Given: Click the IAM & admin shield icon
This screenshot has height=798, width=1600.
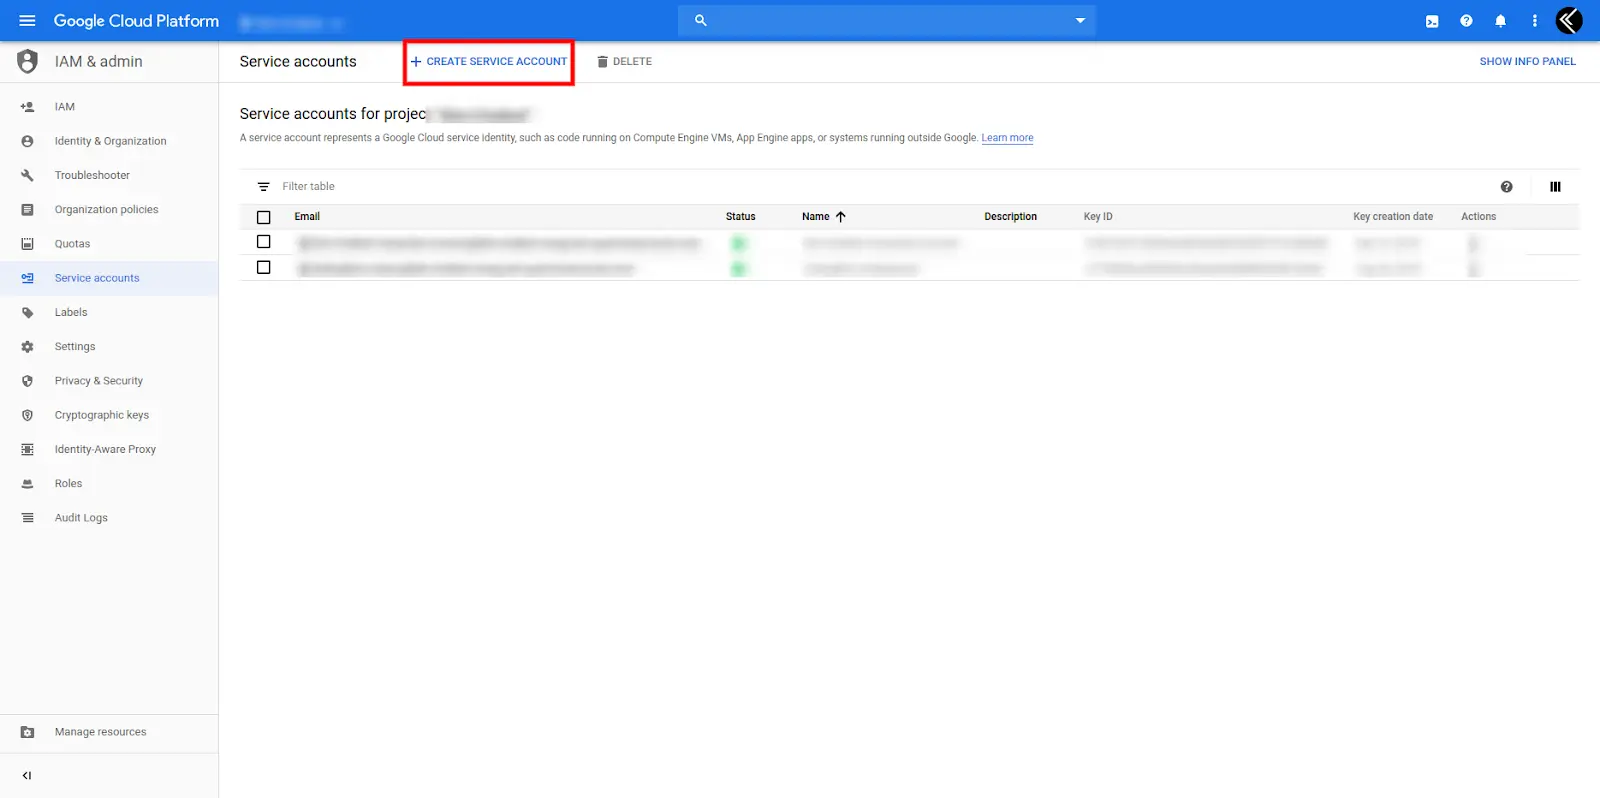Looking at the screenshot, I should pos(27,61).
